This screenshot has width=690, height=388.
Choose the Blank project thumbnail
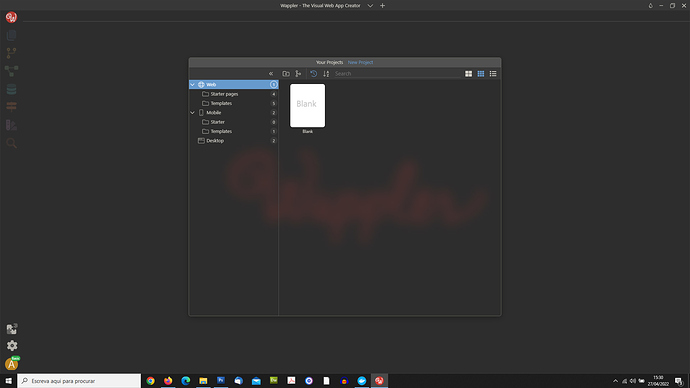(x=308, y=106)
